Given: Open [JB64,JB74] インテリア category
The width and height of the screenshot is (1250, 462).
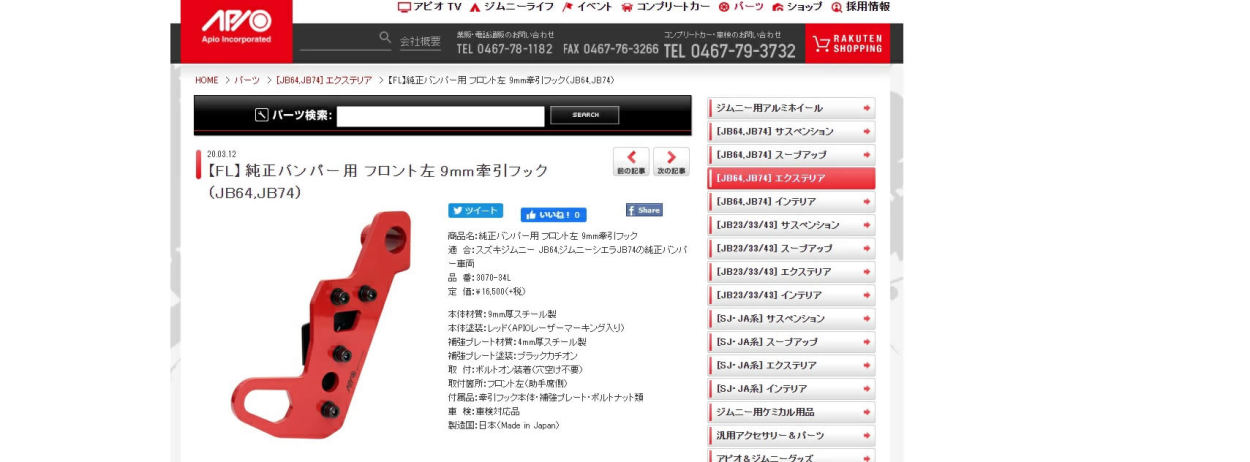Looking at the screenshot, I should point(791,202).
